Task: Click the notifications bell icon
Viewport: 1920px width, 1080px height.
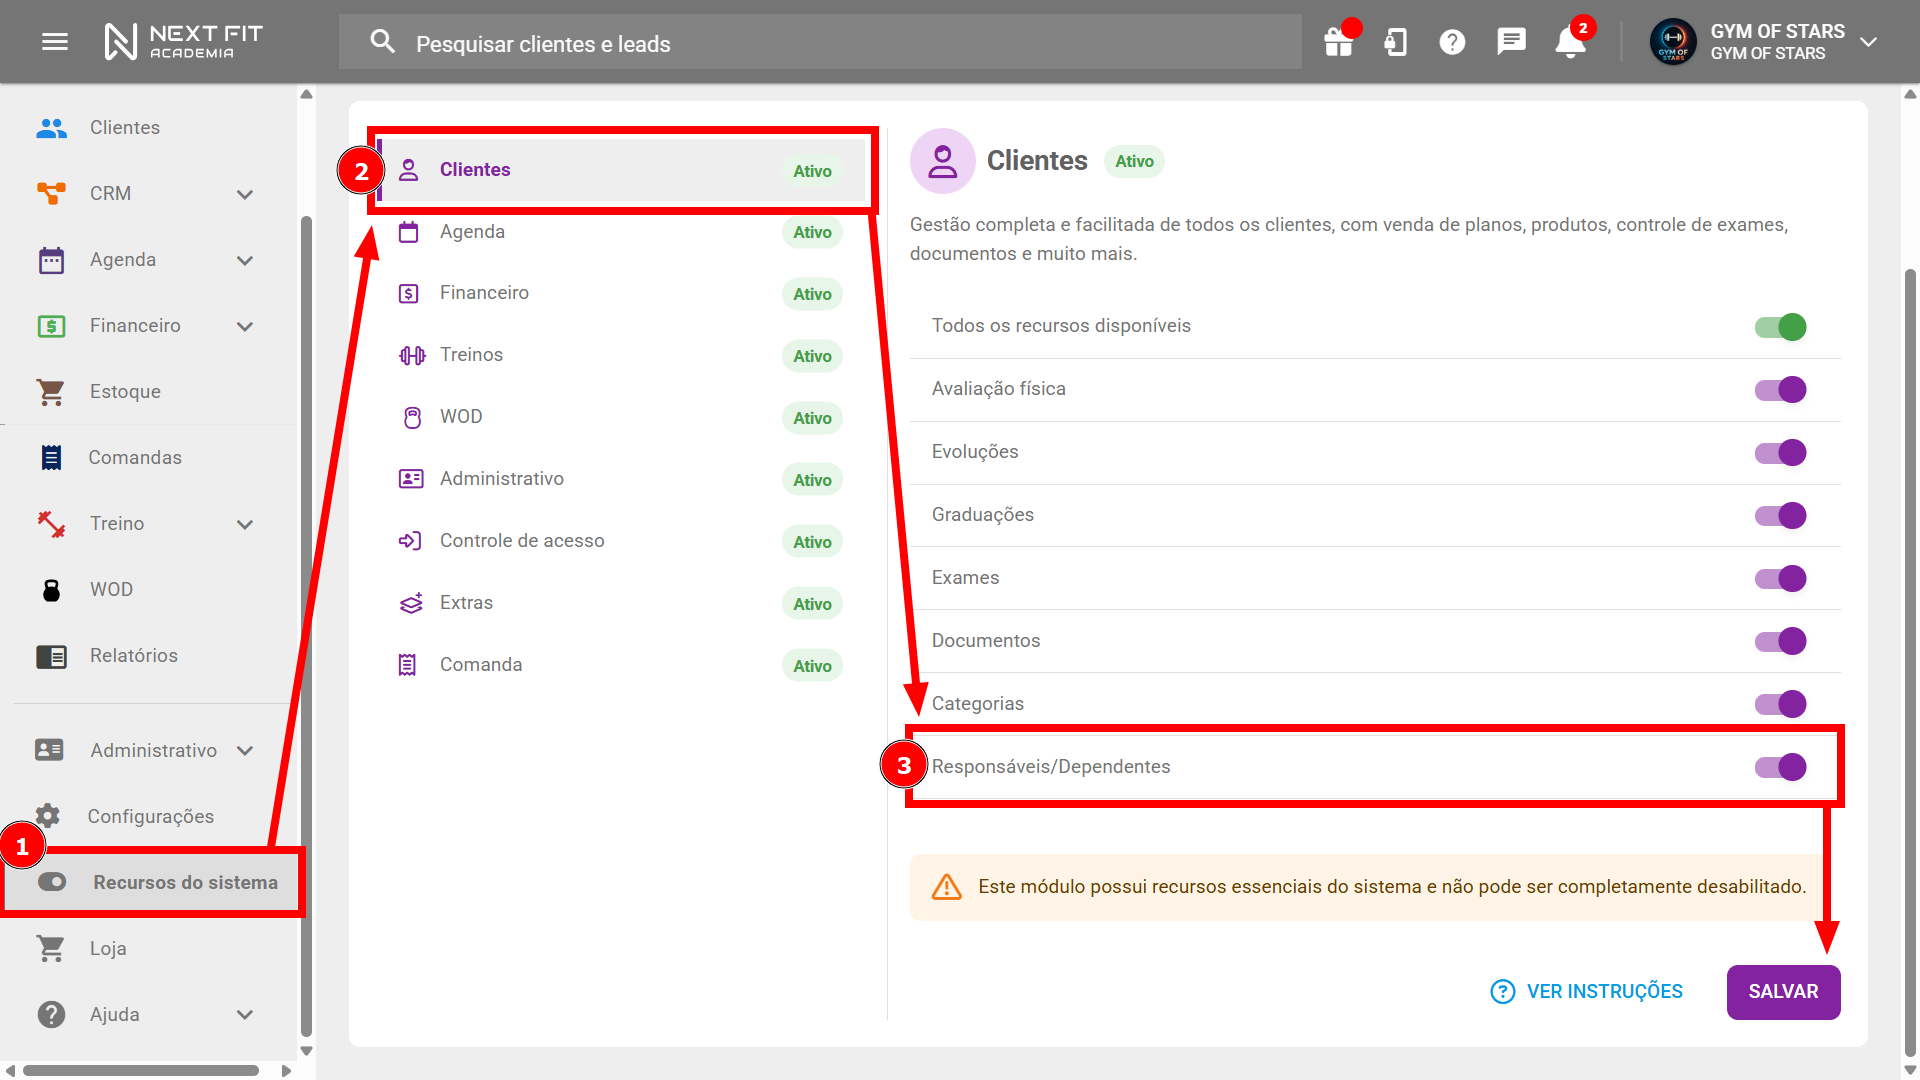Action: click(1570, 42)
